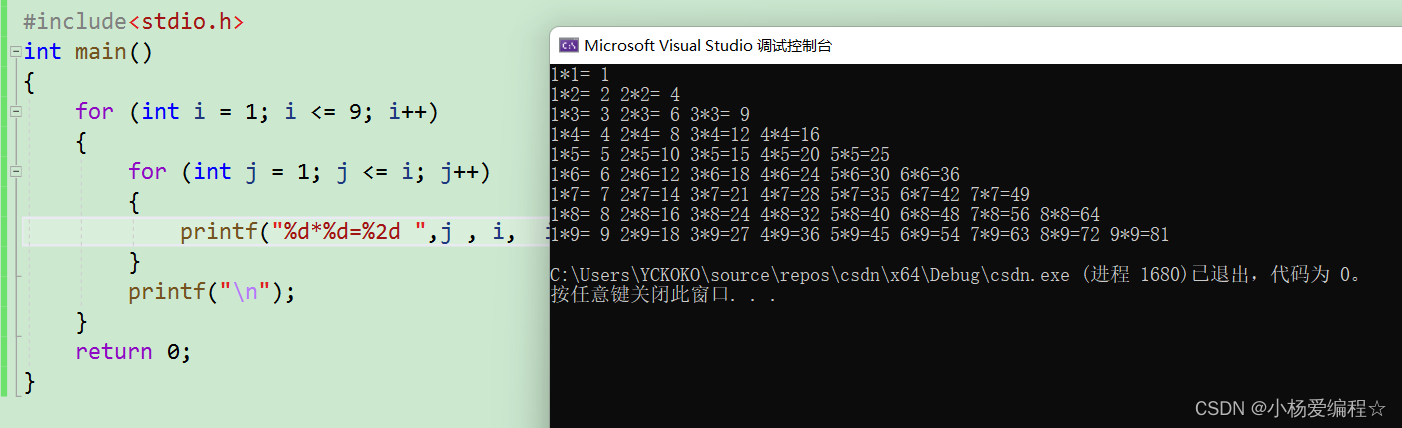Click the return 0; statement
The width and height of the screenshot is (1402, 428).
point(132,351)
